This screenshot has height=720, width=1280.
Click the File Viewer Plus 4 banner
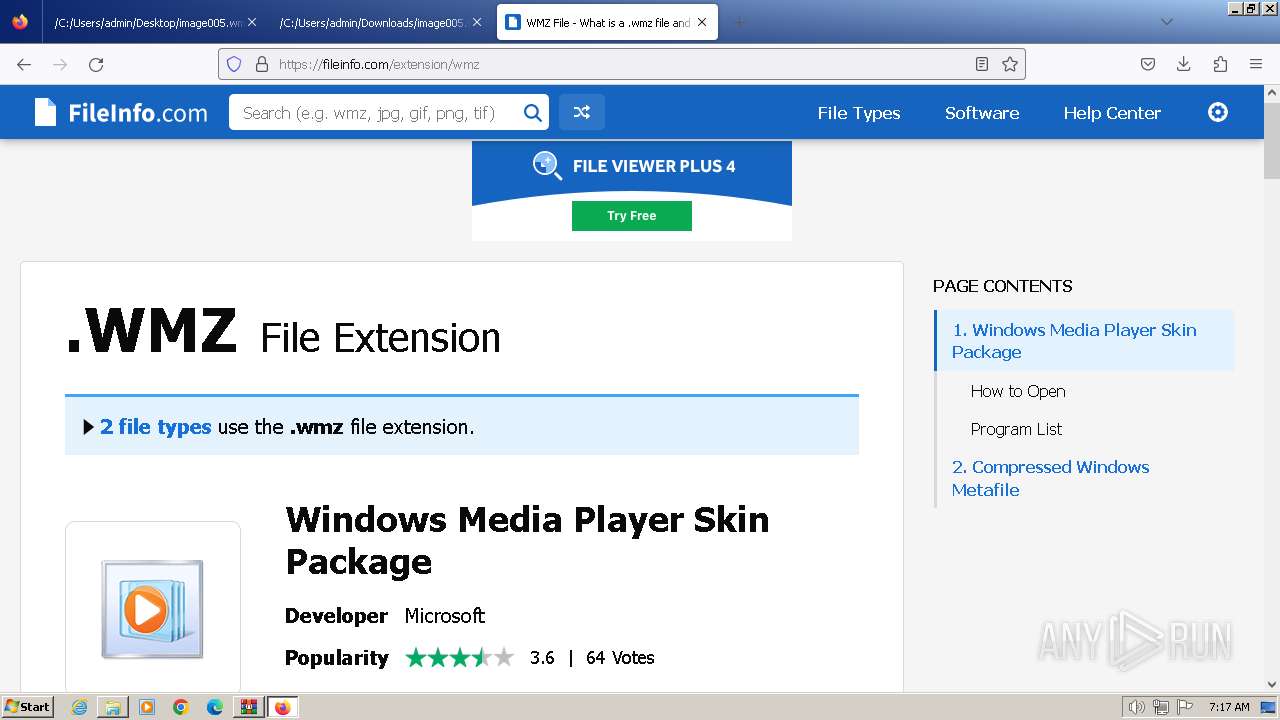632,190
